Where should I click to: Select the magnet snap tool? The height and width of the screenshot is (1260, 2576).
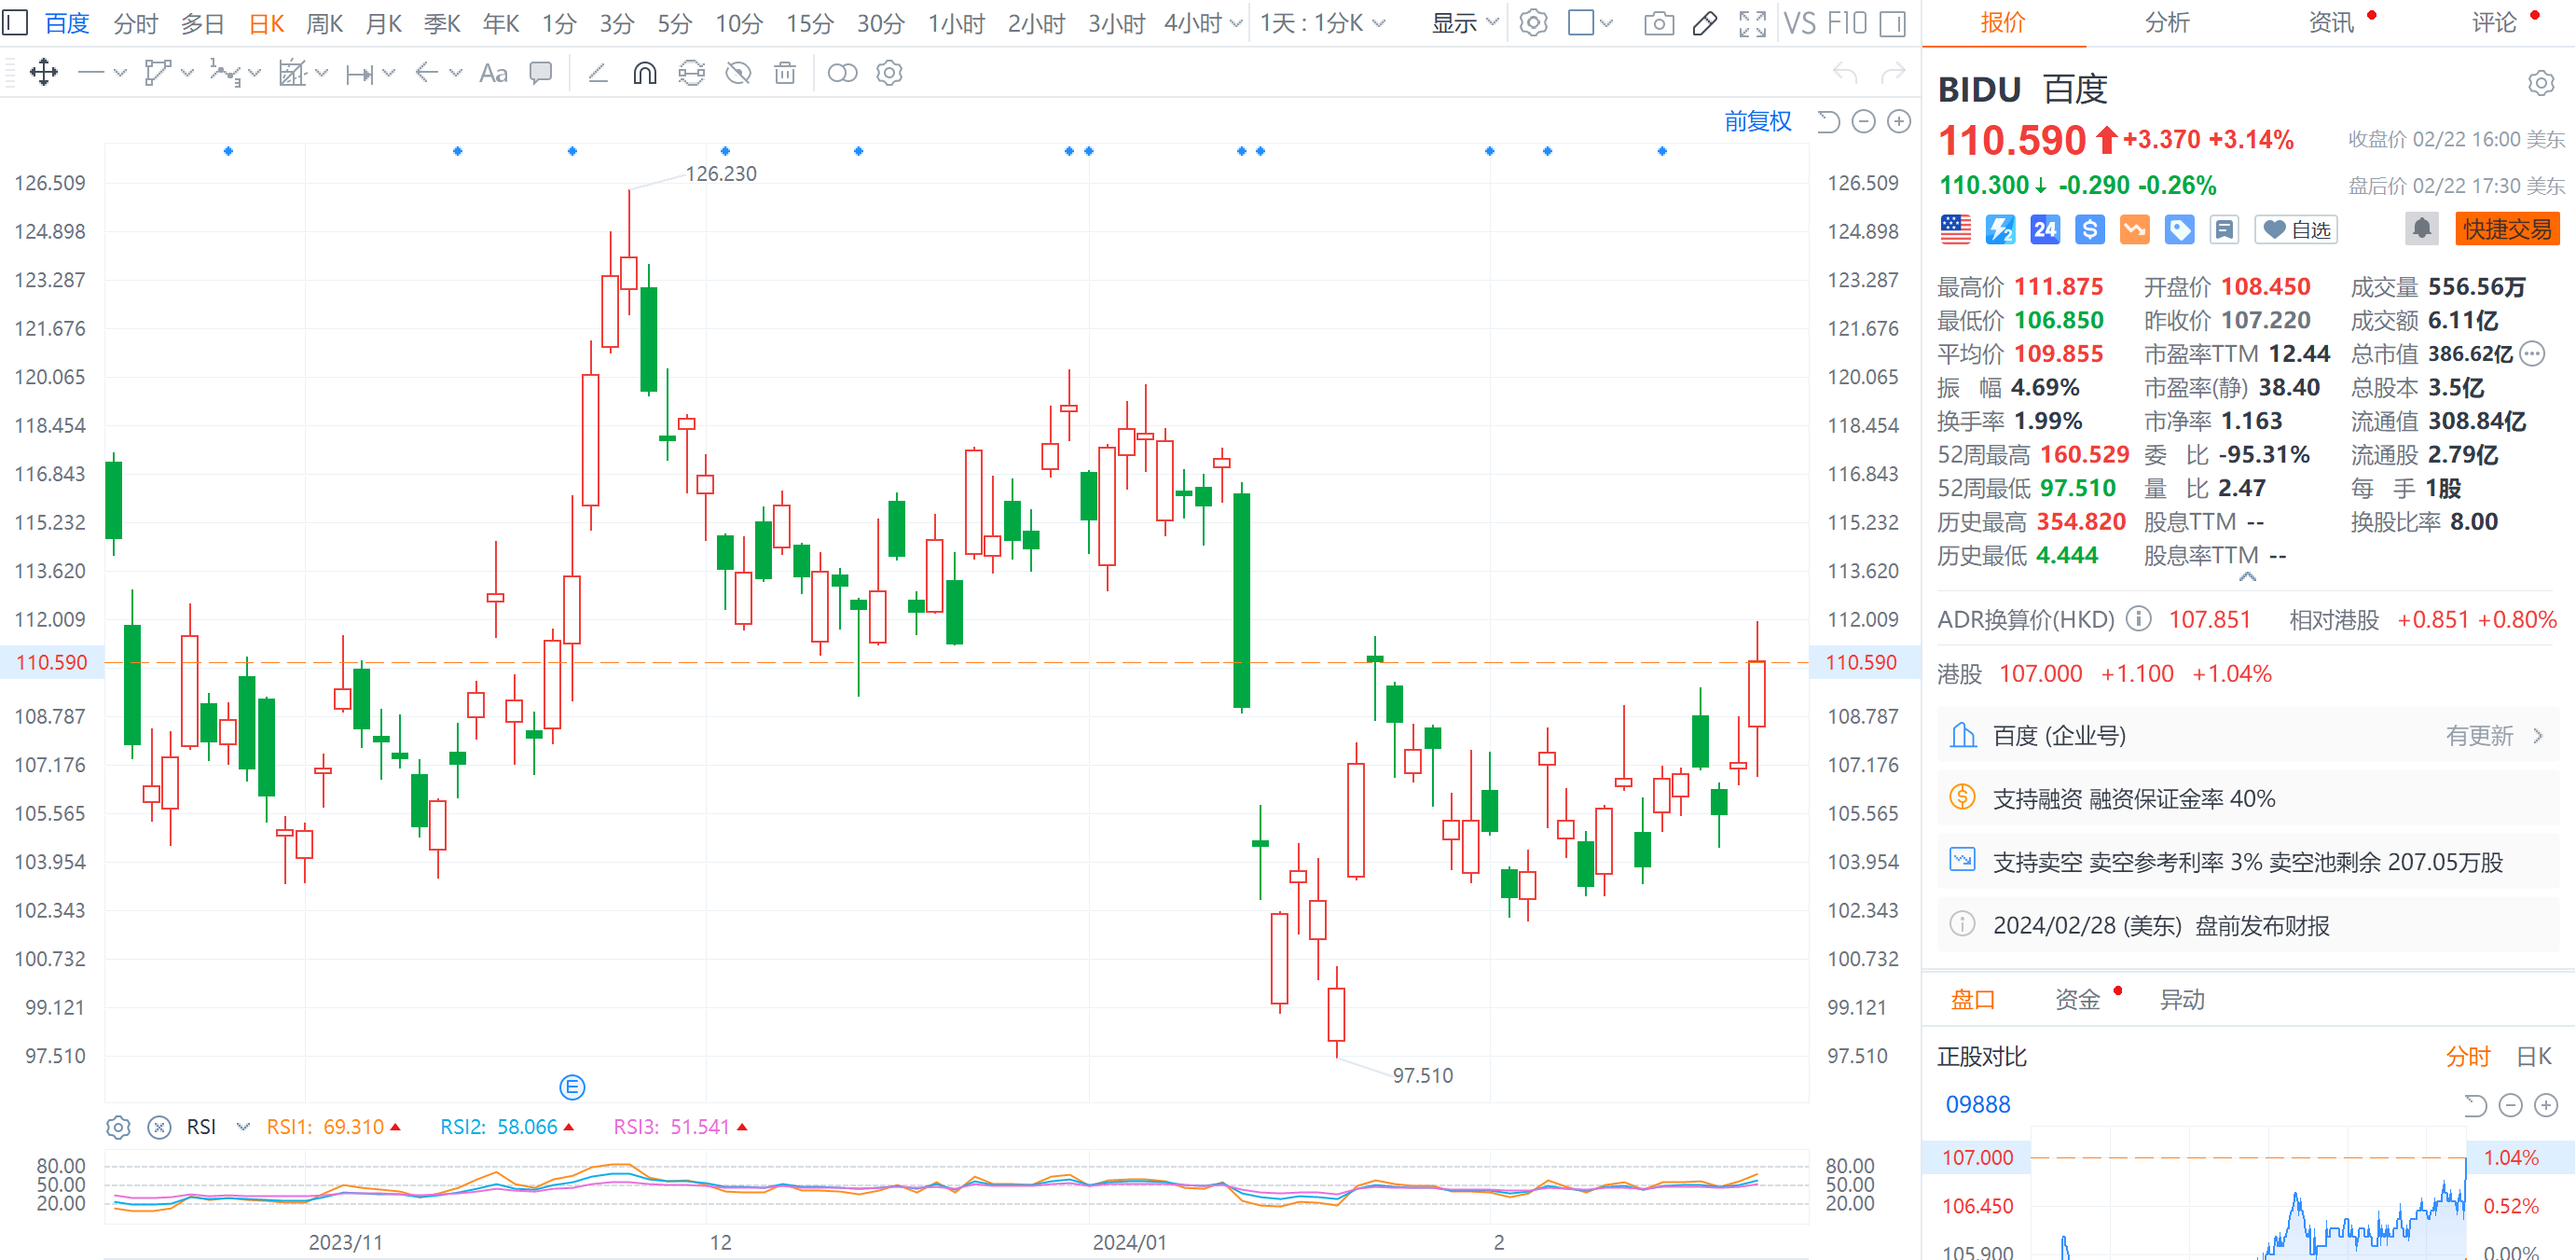click(x=645, y=73)
